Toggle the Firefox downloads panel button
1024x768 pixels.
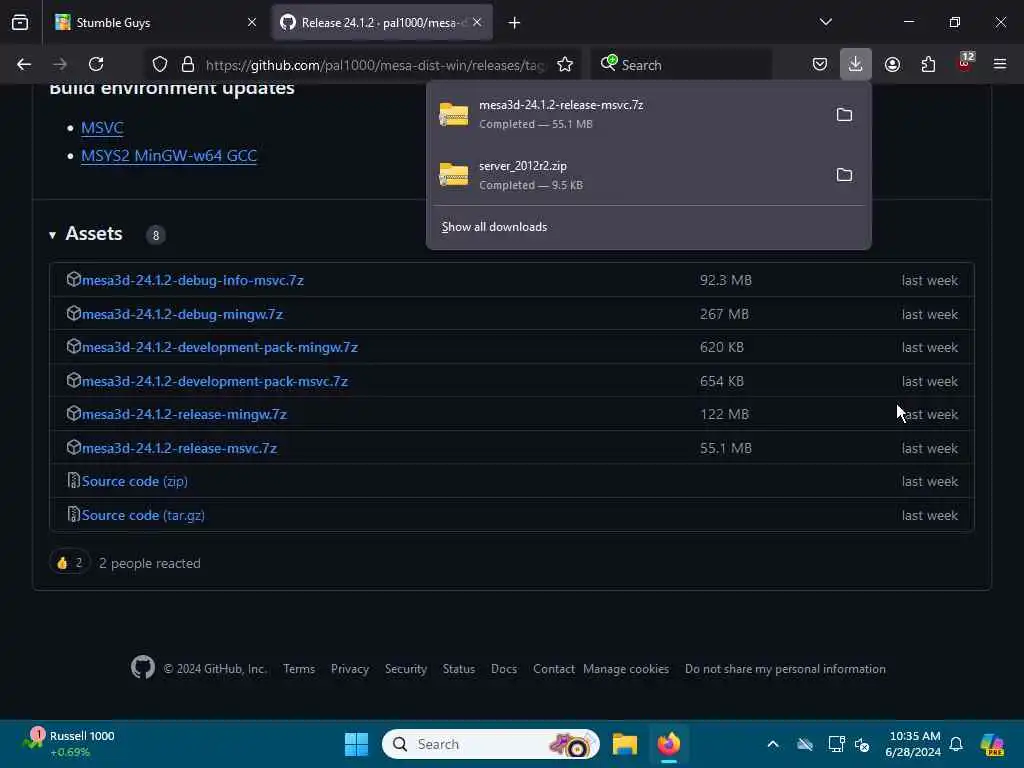pyautogui.click(x=856, y=64)
